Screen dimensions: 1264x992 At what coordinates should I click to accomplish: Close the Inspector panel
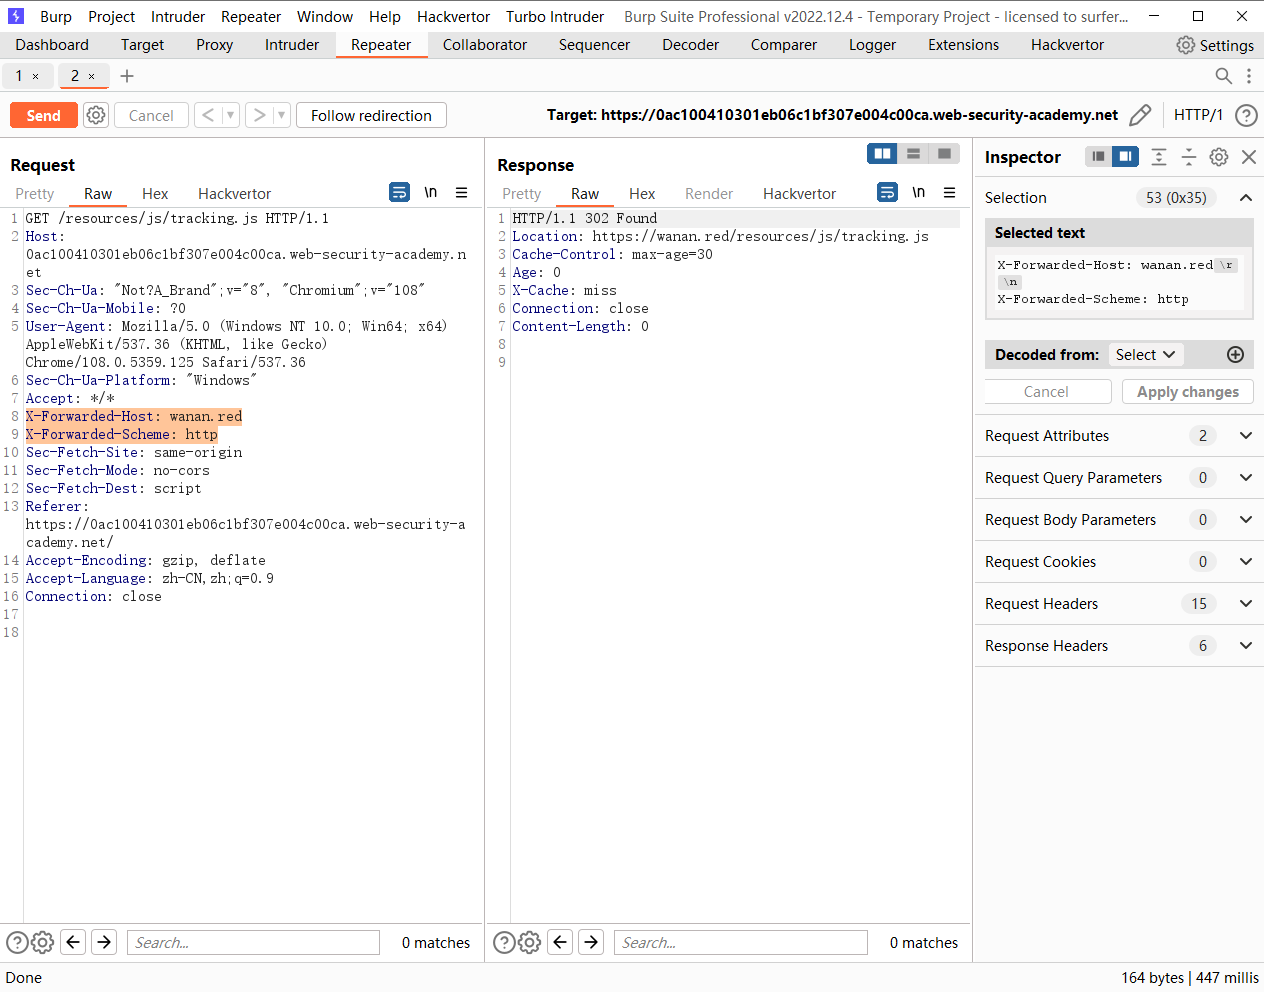click(1249, 157)
